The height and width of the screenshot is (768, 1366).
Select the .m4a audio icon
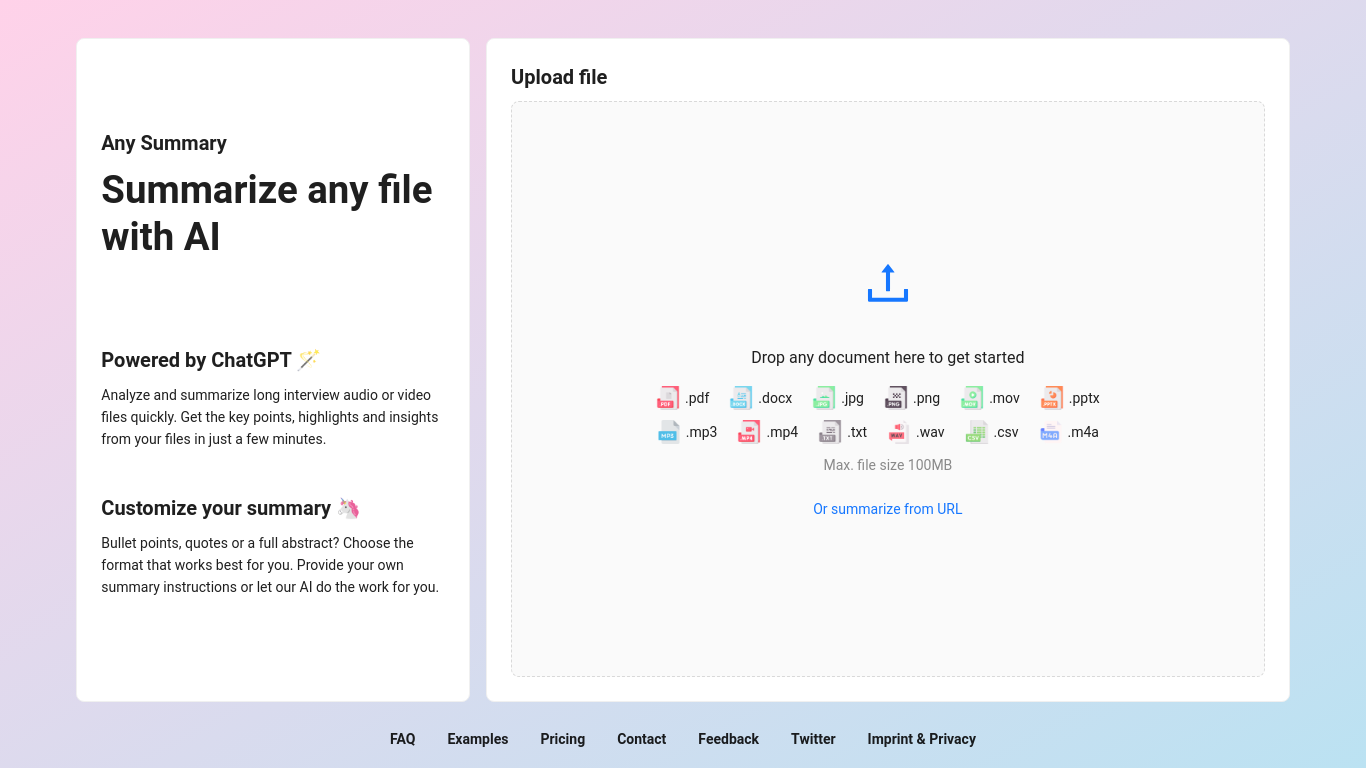[1050, 431]
